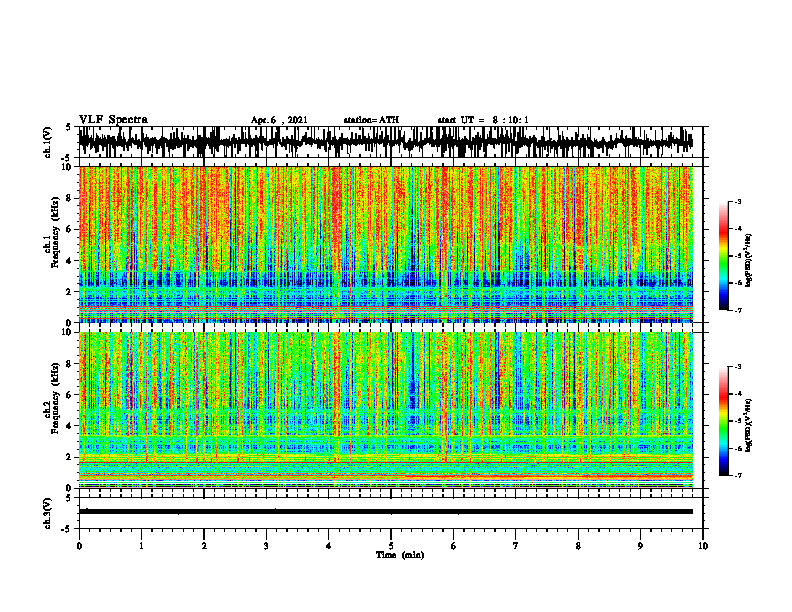
Task: Click time axis tick label '3'
Action: tap(266, 546)
